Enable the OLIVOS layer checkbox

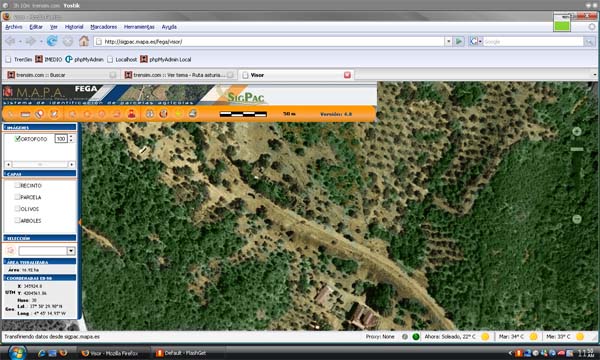(17, 209)
